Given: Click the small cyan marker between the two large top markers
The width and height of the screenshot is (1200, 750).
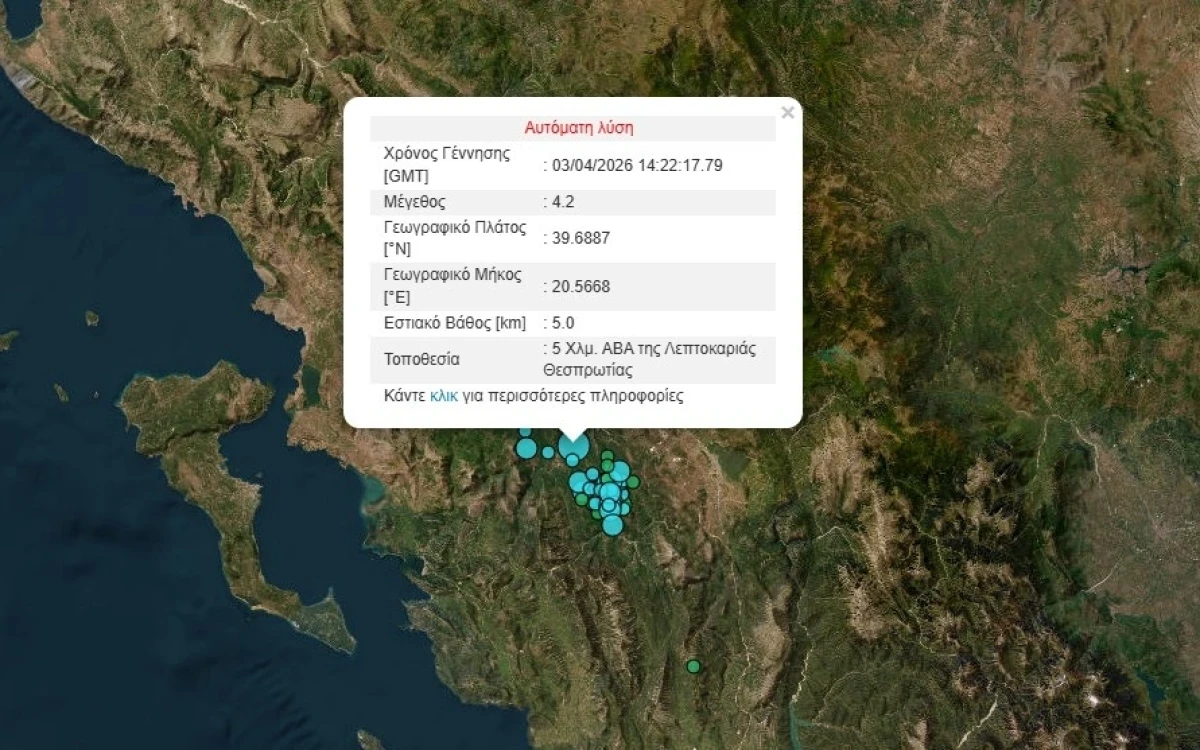Looking at the screenshot, I should [548, 453].
